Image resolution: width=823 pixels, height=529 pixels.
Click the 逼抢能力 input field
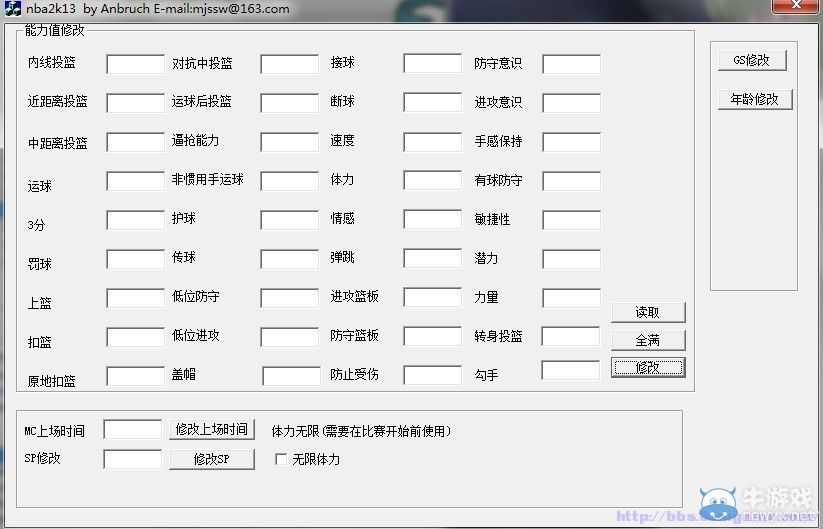click(289, 142)
